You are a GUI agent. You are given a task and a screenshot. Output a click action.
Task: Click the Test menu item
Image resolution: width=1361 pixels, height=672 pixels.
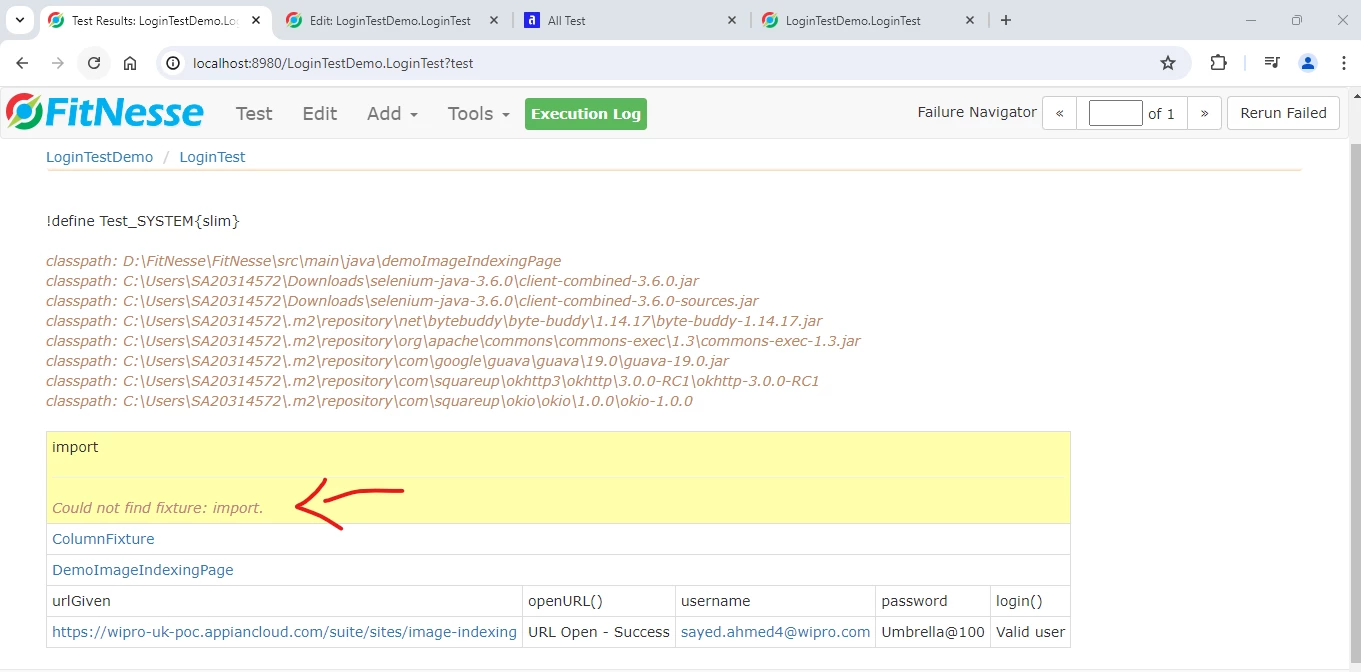click(254, 113)
